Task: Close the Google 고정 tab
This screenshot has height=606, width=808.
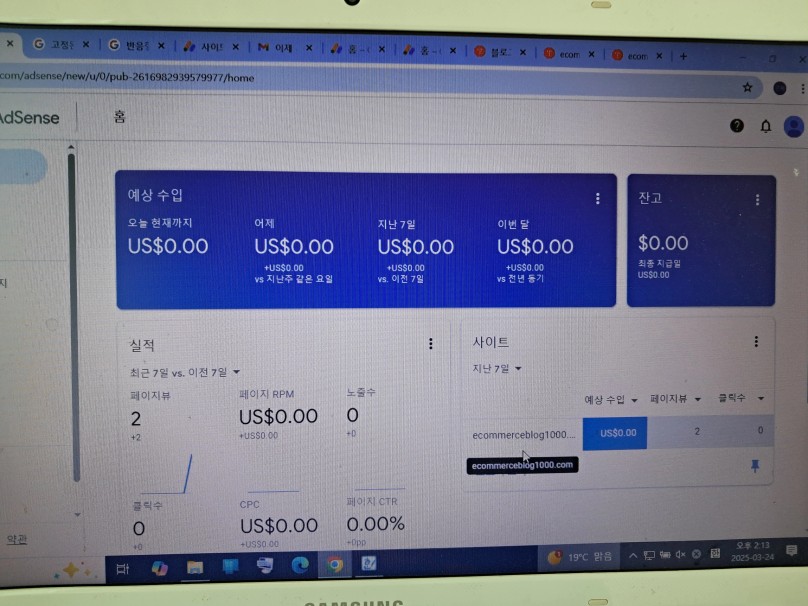Action: [x=86, y=44]
